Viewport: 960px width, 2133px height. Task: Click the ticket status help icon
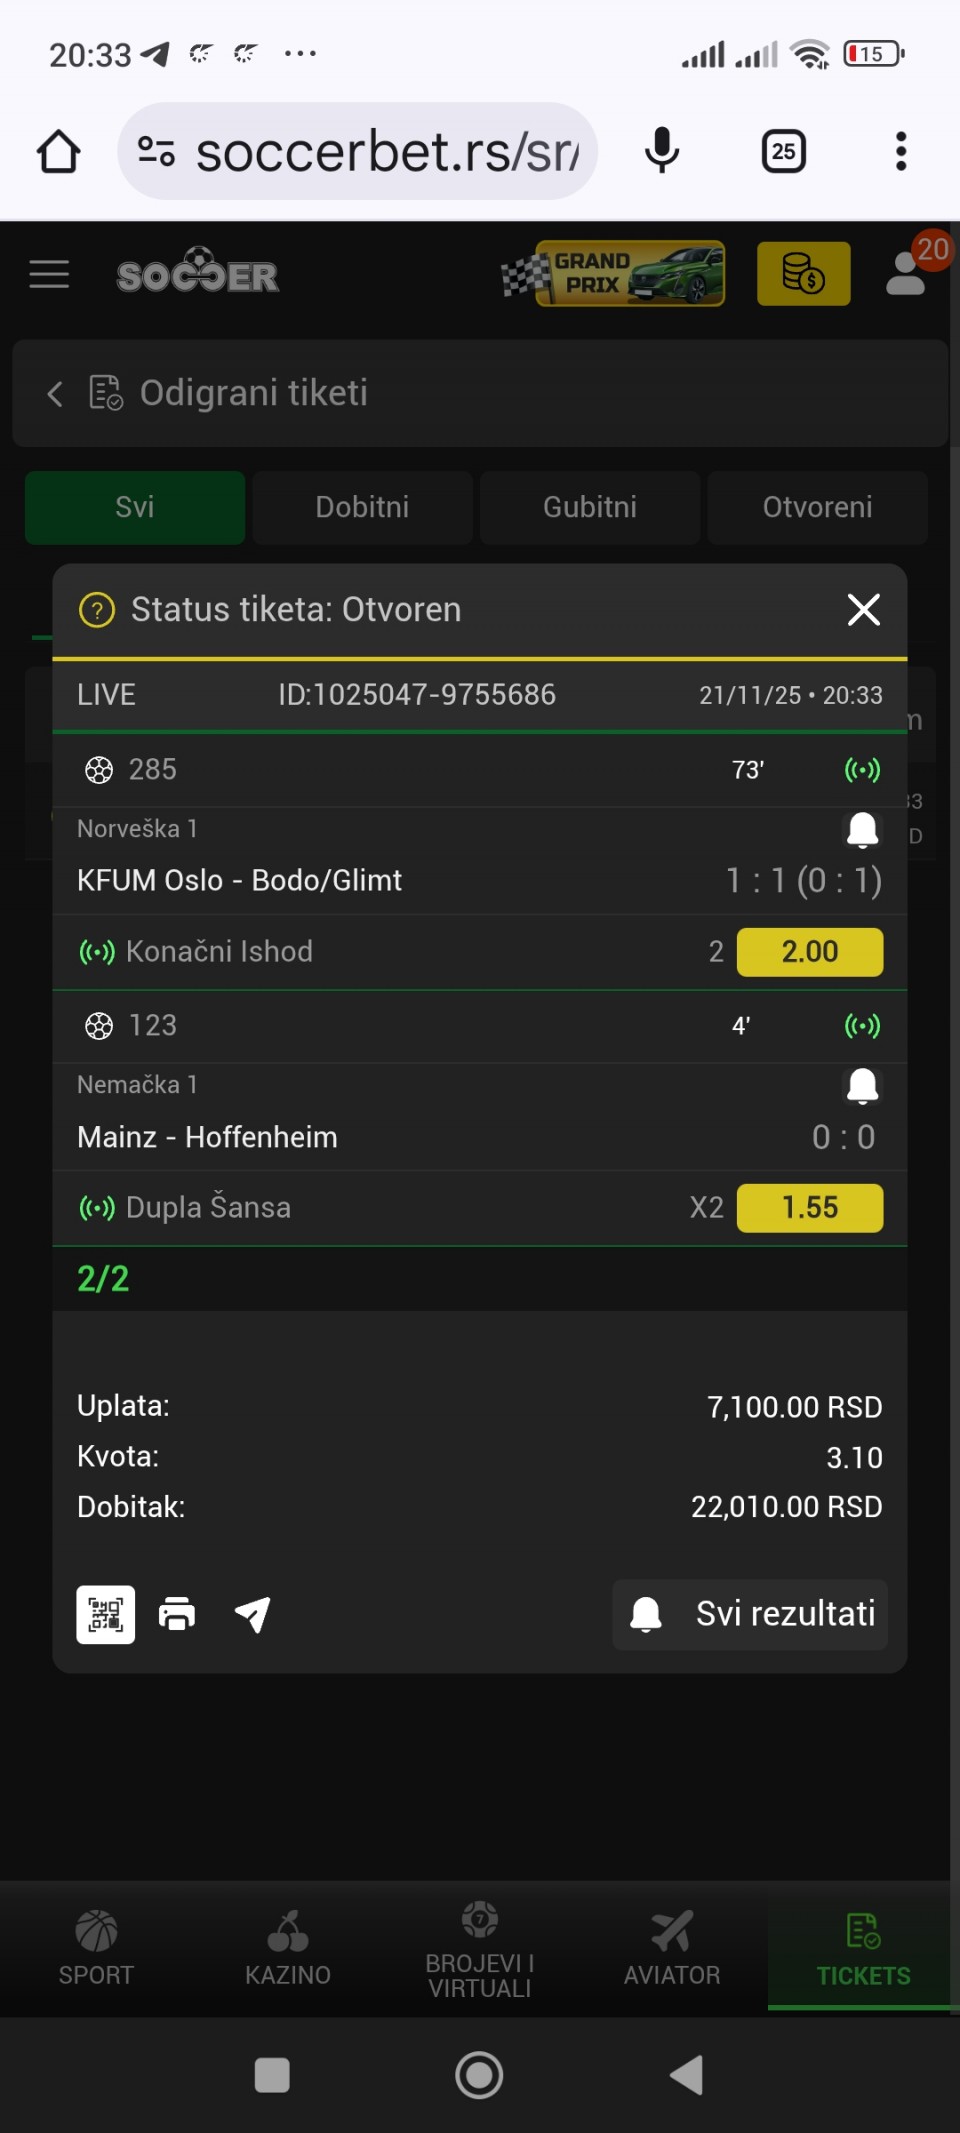[97, 610]
